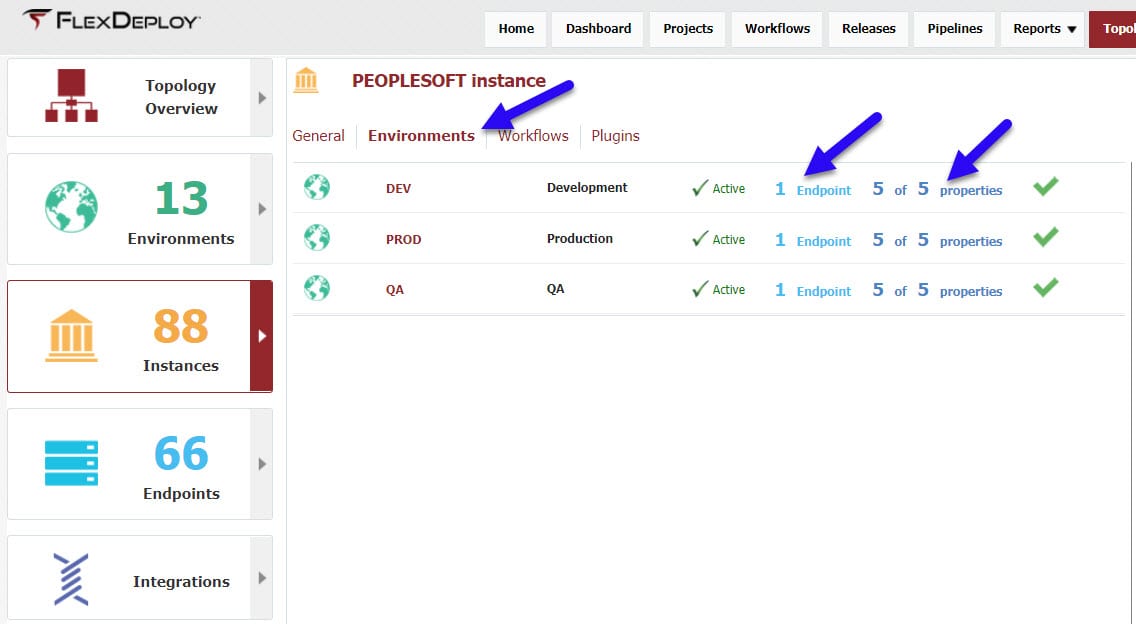Toggle Active status for QA environment

pos(718,289)
